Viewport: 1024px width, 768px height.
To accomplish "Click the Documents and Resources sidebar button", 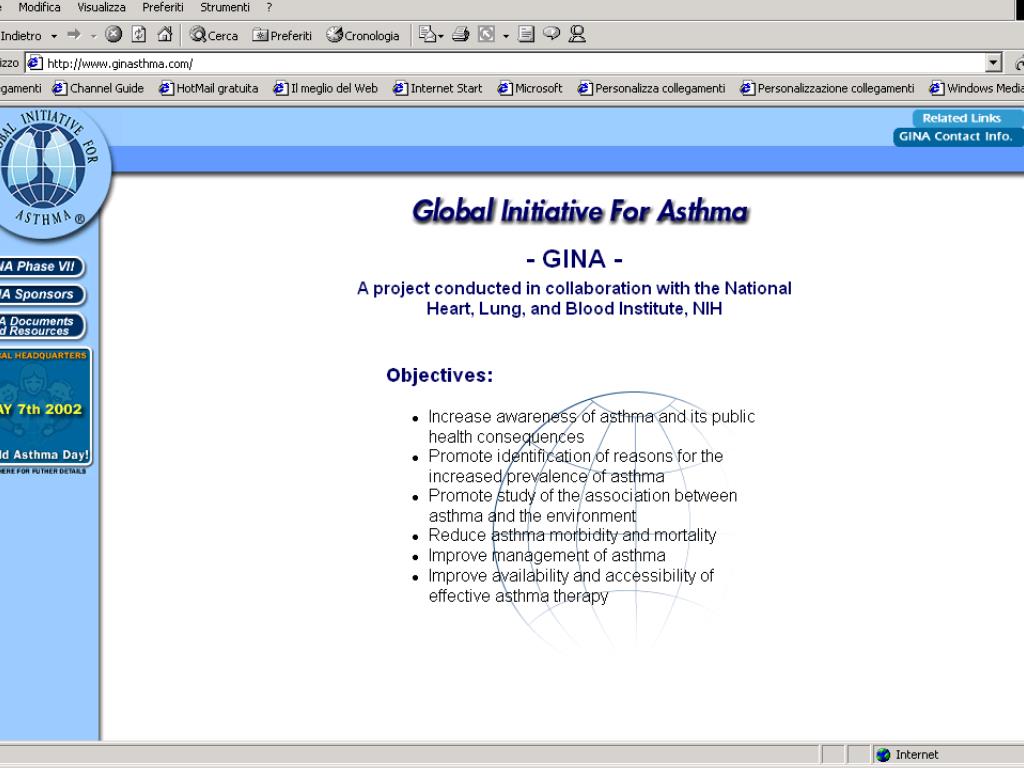I will 40,326.
